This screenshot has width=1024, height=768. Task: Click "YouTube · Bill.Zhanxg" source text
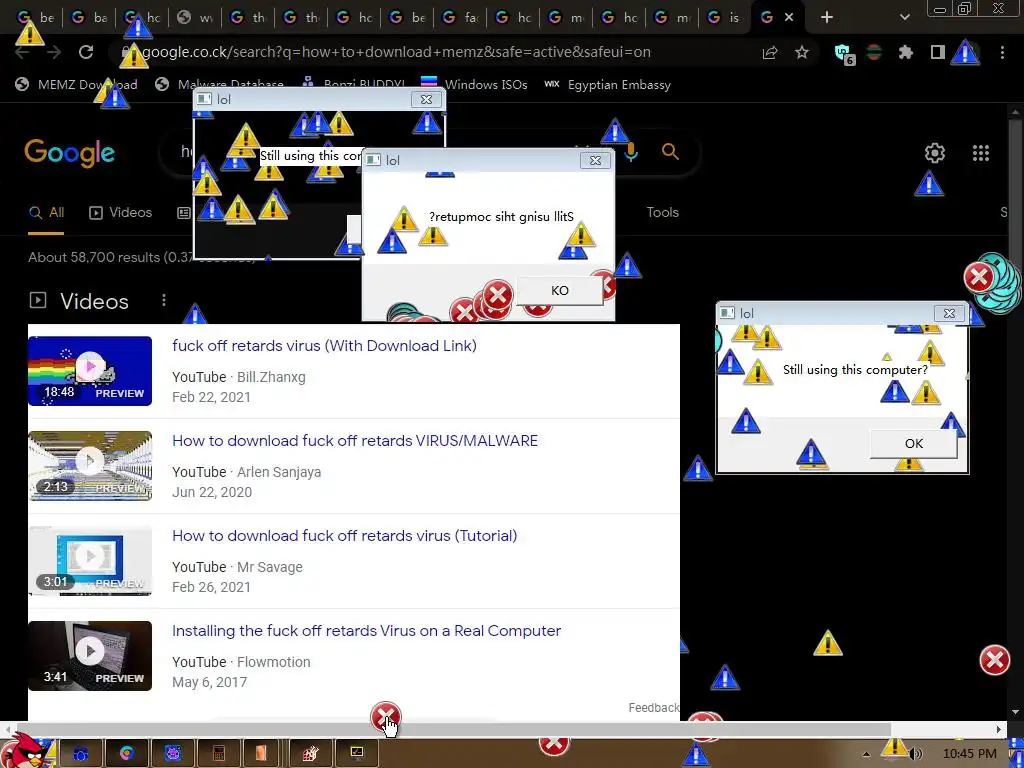click(239, 377)
